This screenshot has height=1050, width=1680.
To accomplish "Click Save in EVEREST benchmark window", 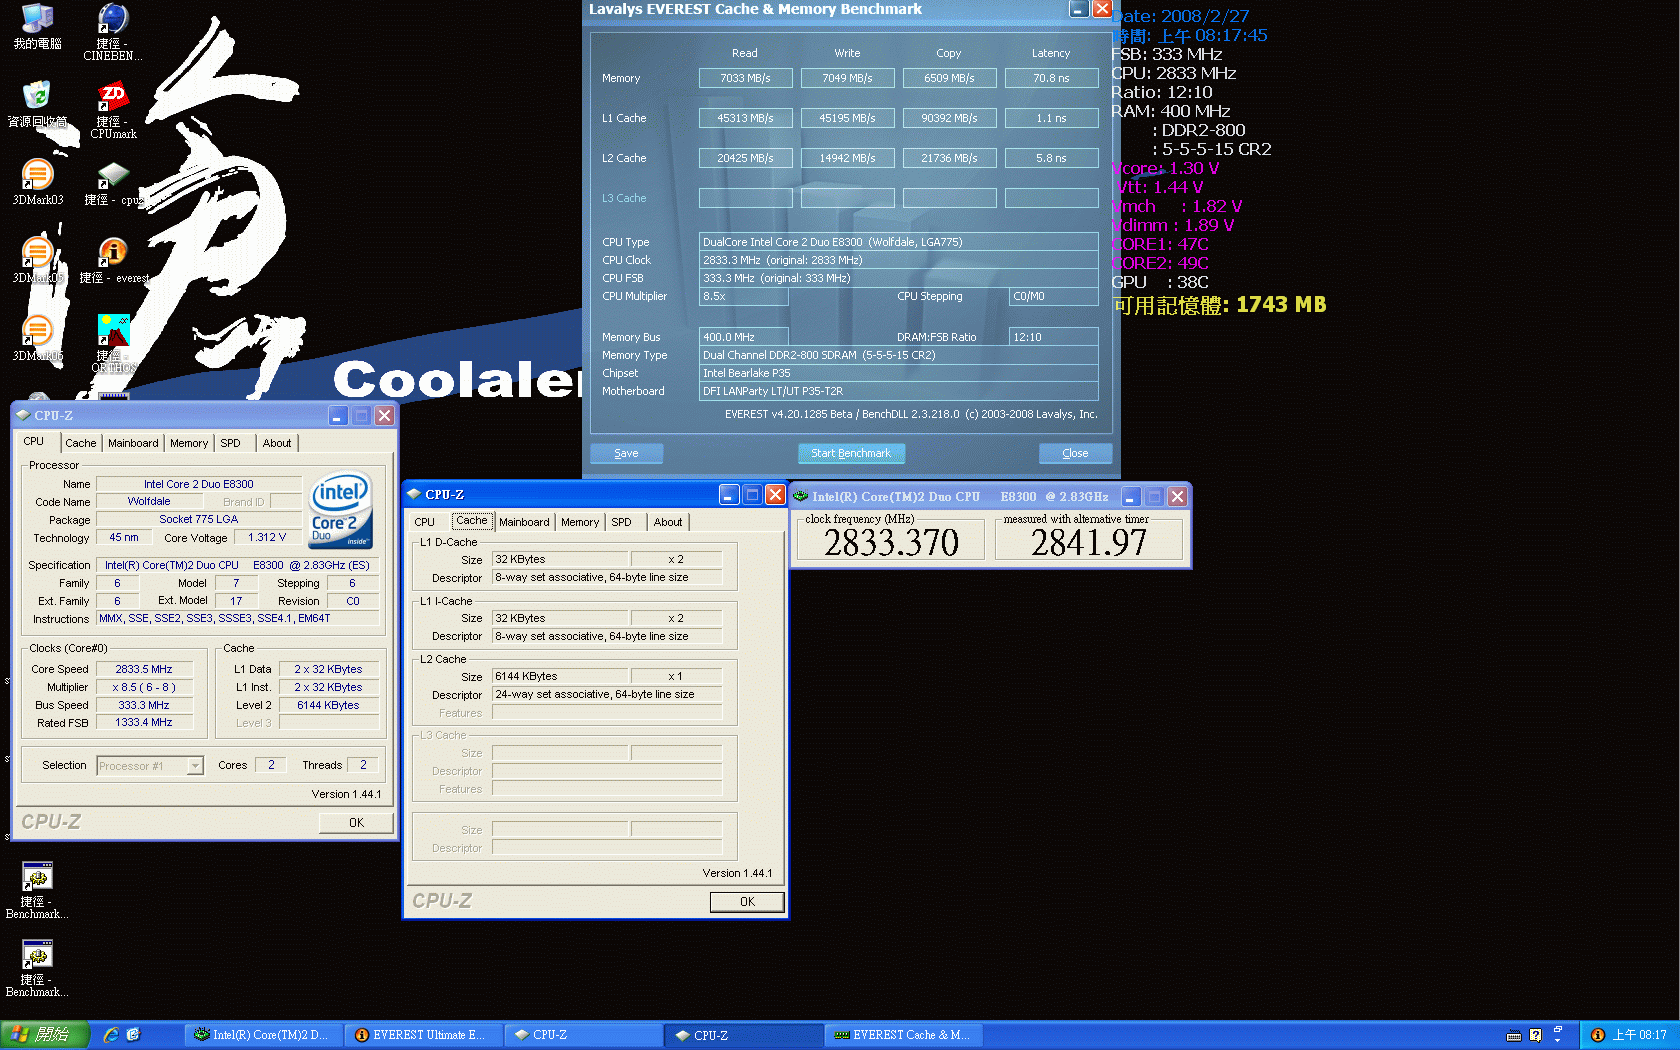I will click(x=626, y=453).
